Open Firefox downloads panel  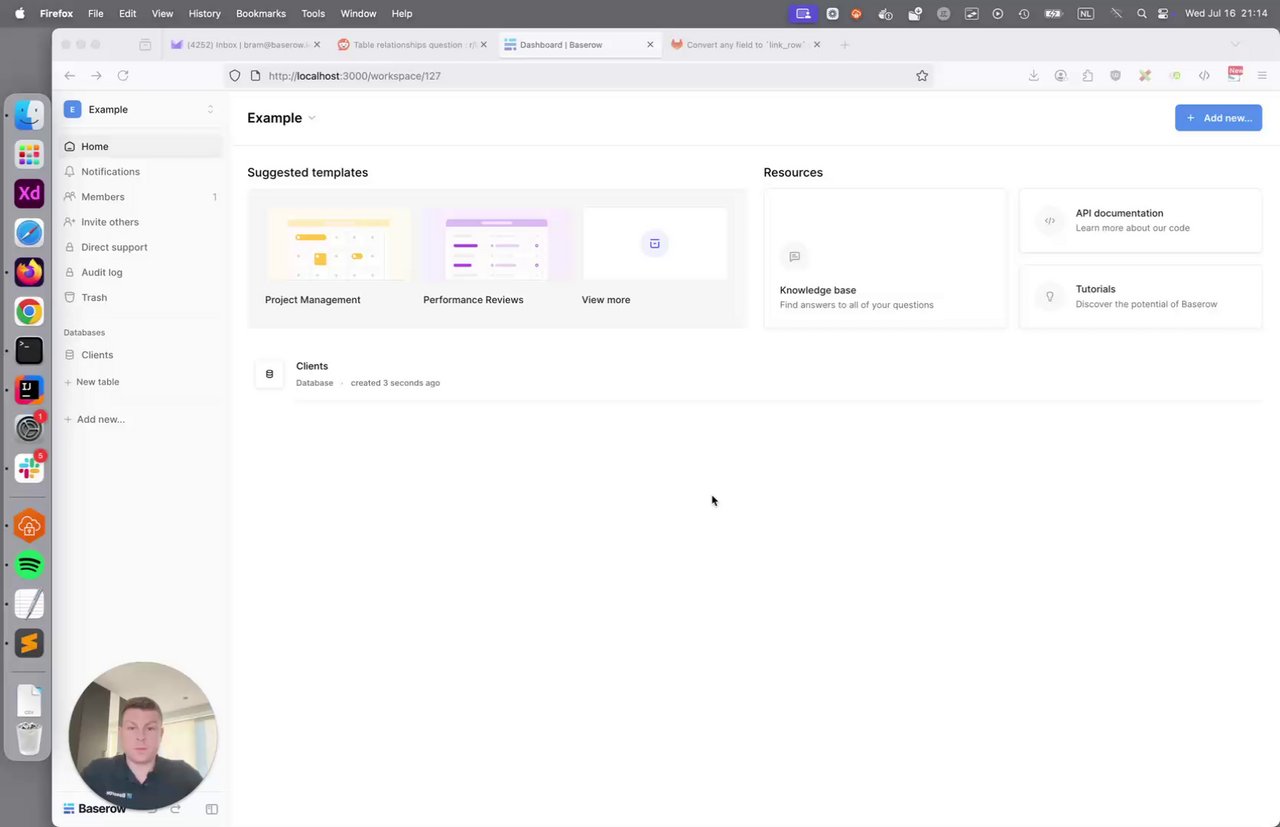click(x=1033, y=75)
